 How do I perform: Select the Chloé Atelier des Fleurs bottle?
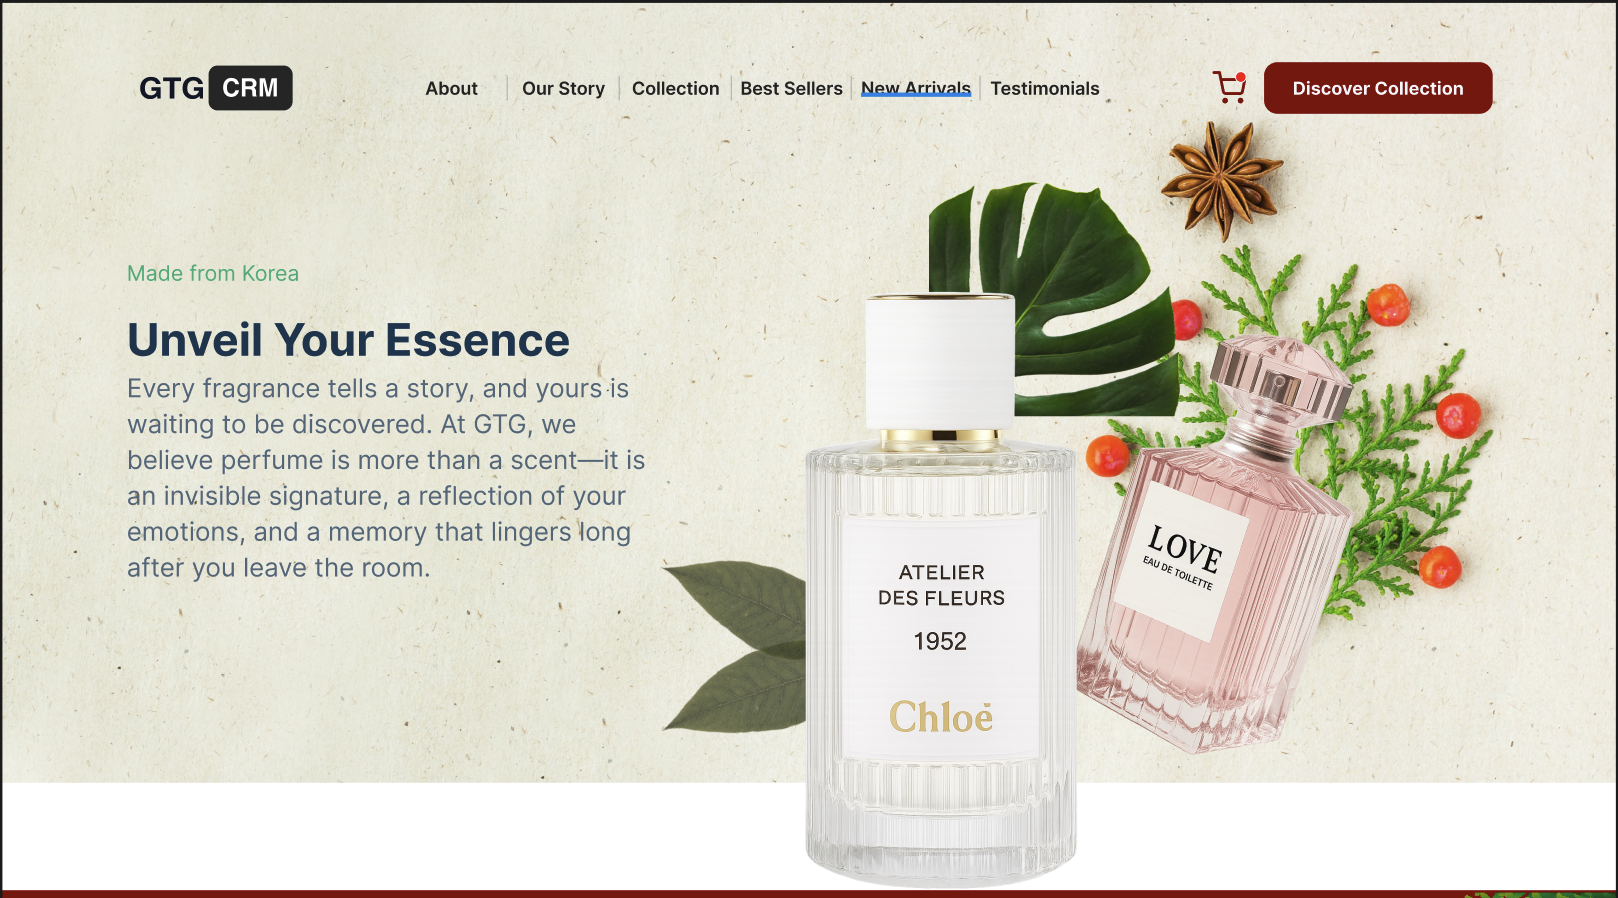940,590
